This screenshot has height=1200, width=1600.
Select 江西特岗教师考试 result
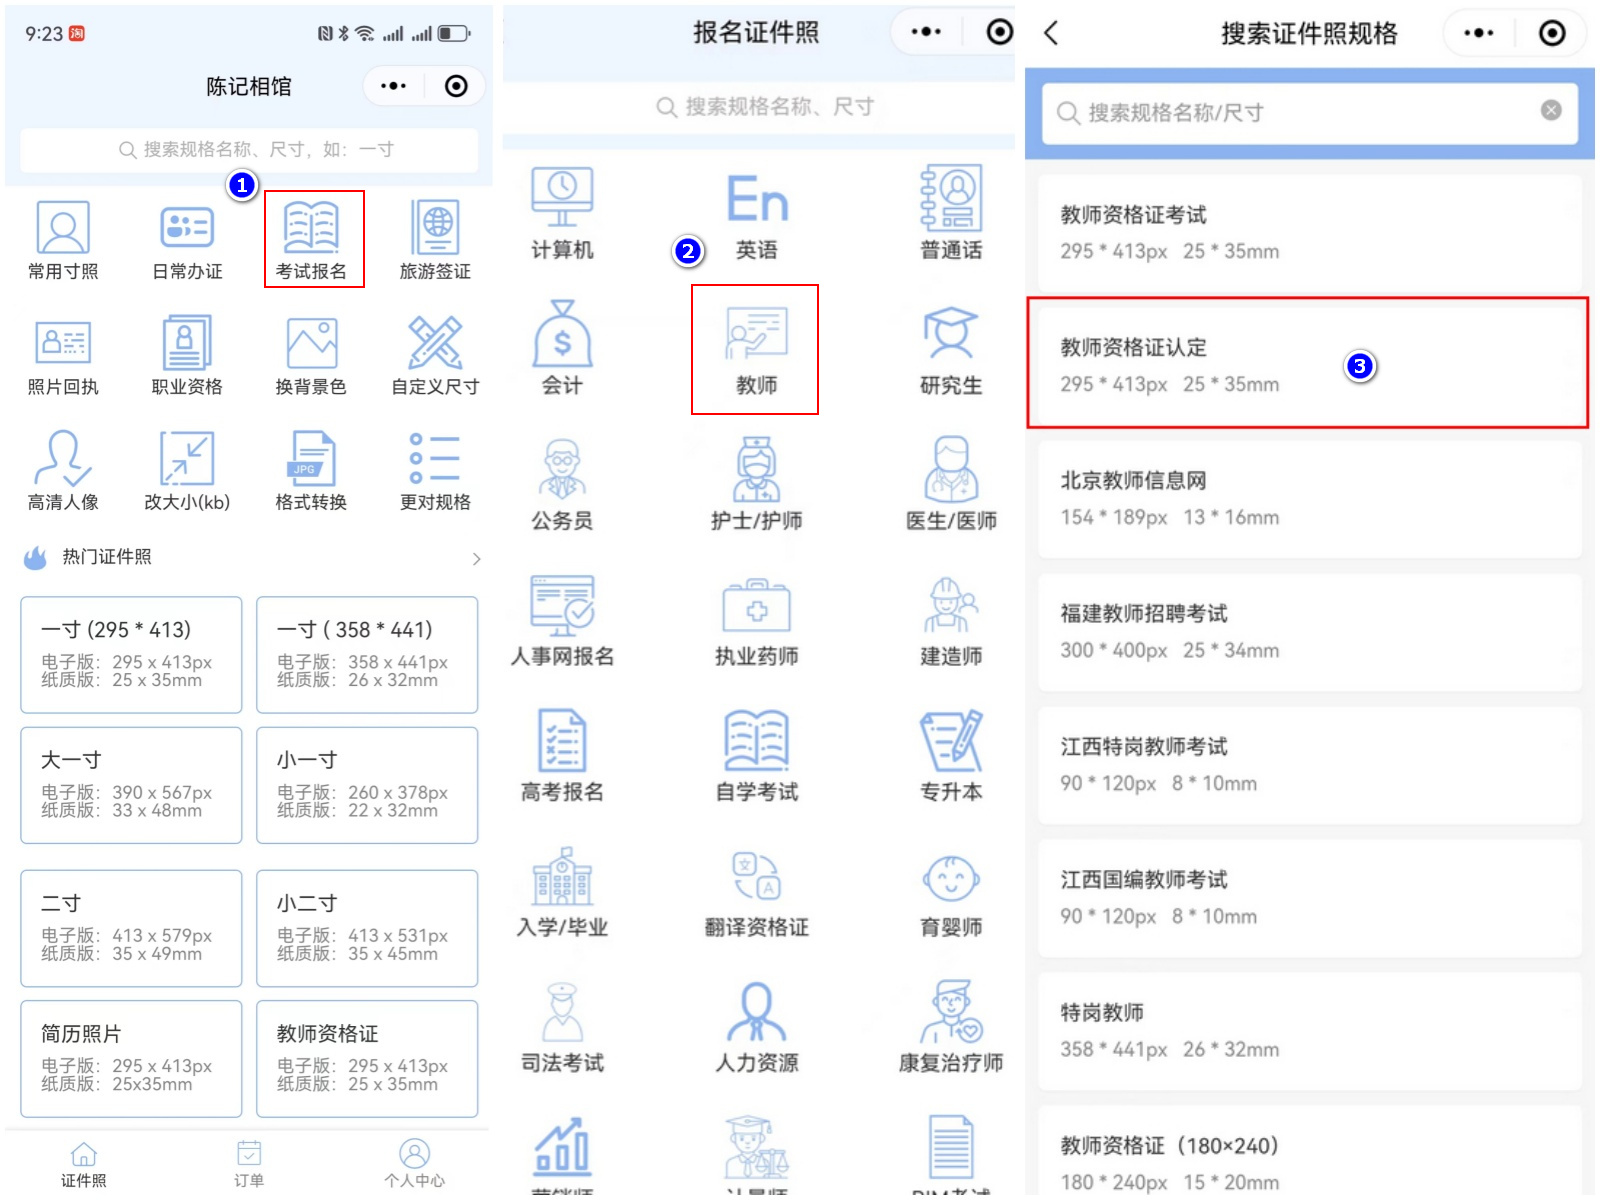click(1310, 765)
